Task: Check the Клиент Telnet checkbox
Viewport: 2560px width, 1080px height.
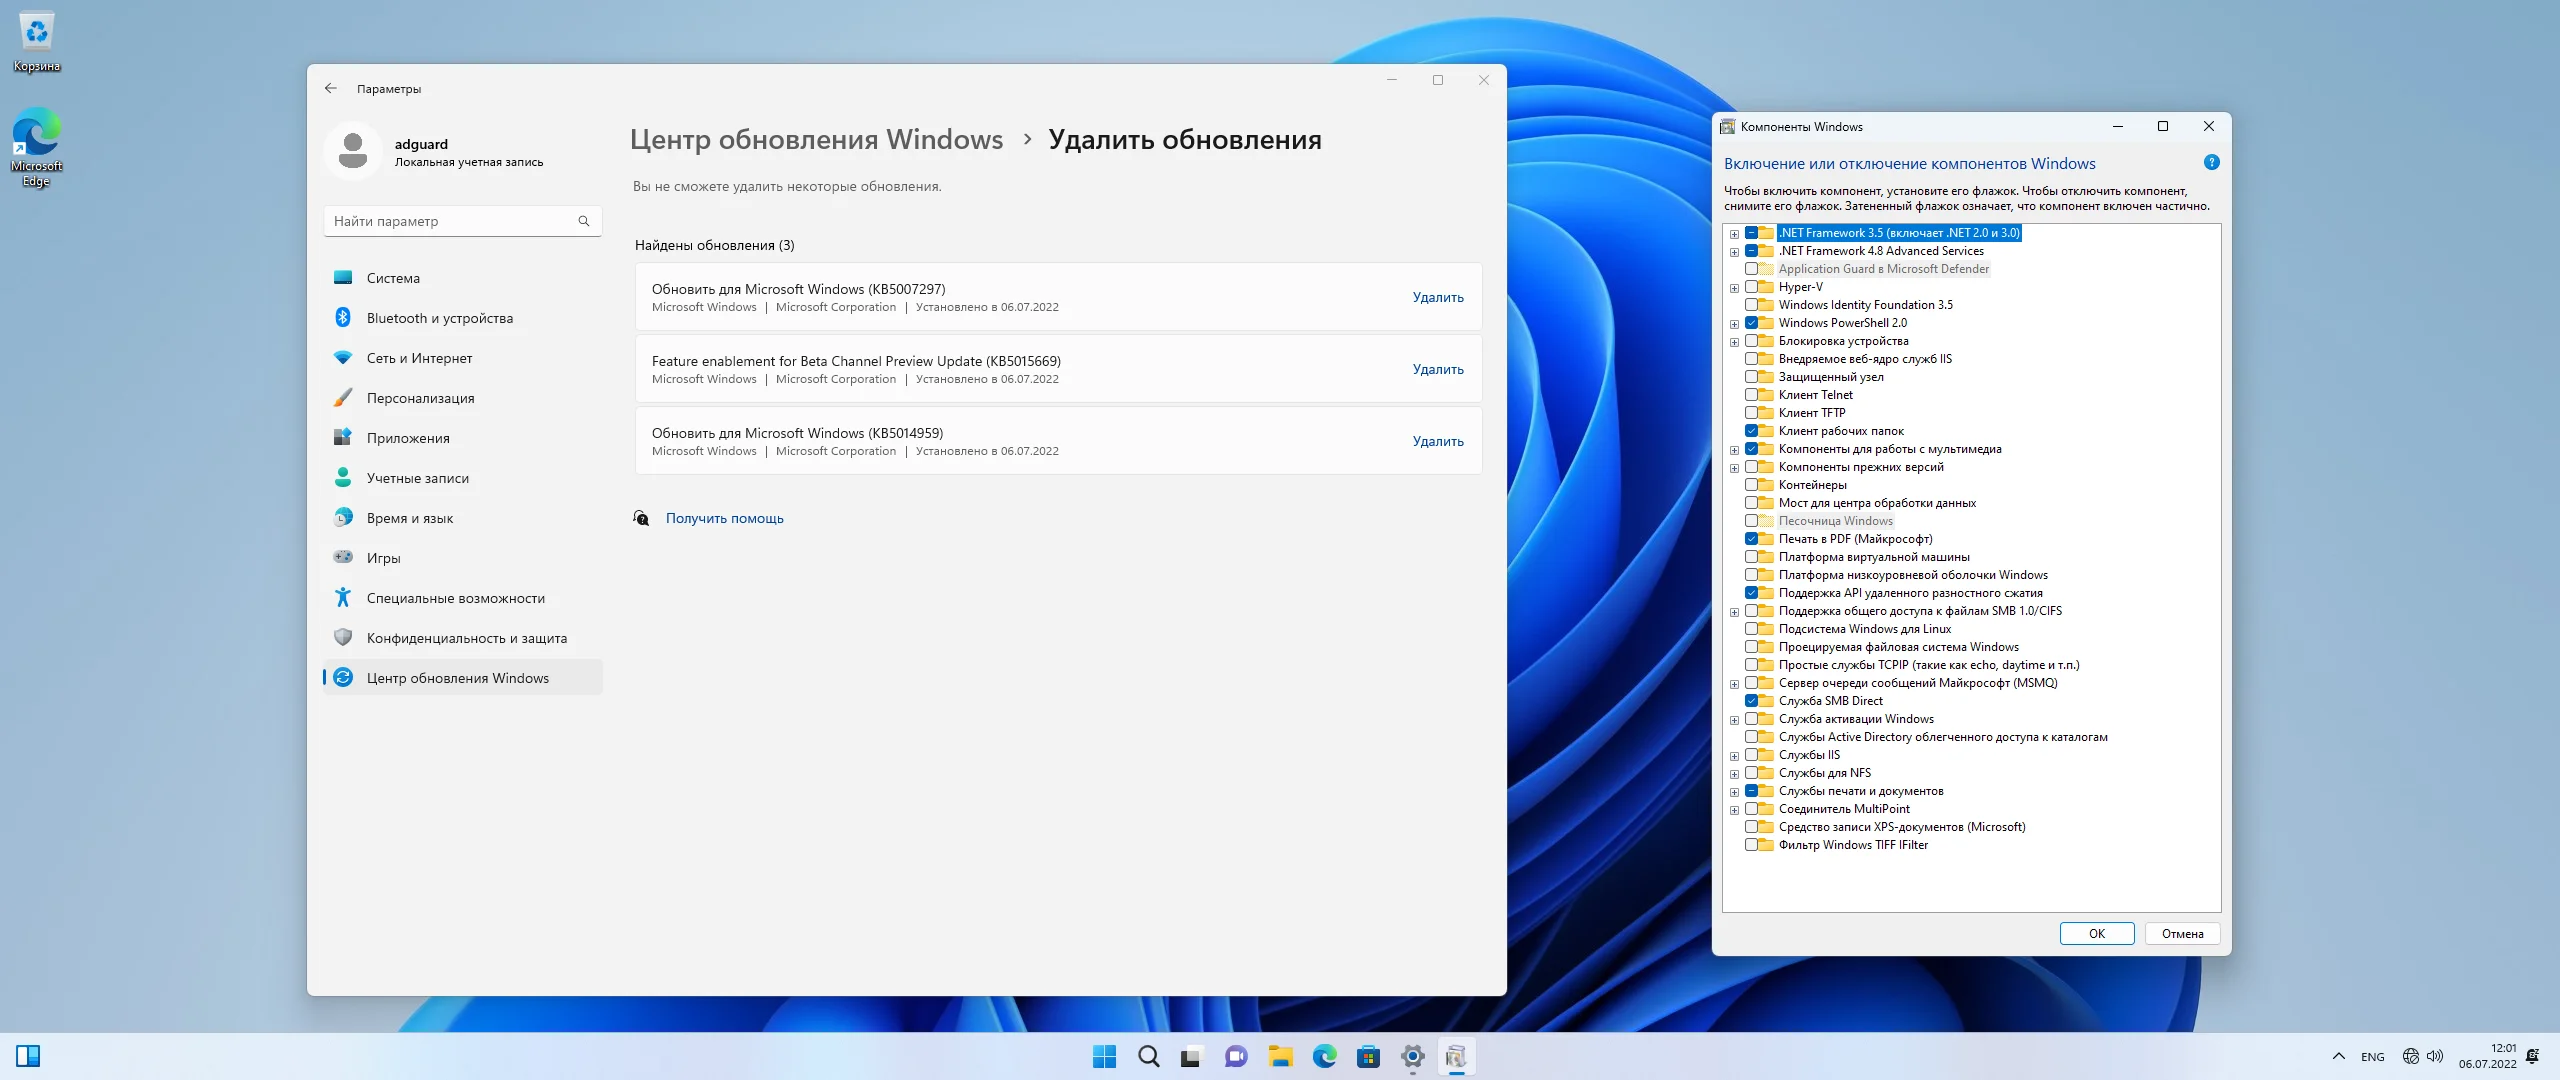Action: pos(1751,395)
